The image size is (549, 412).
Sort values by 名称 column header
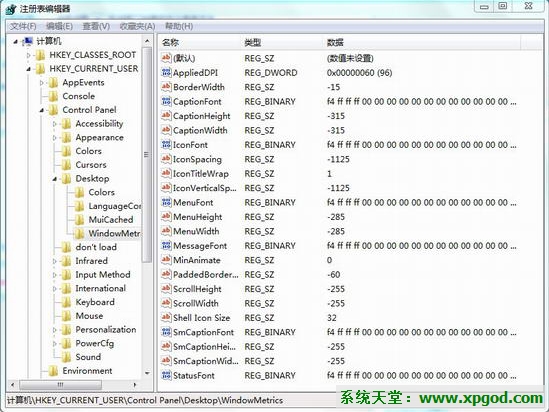point(199,43)
